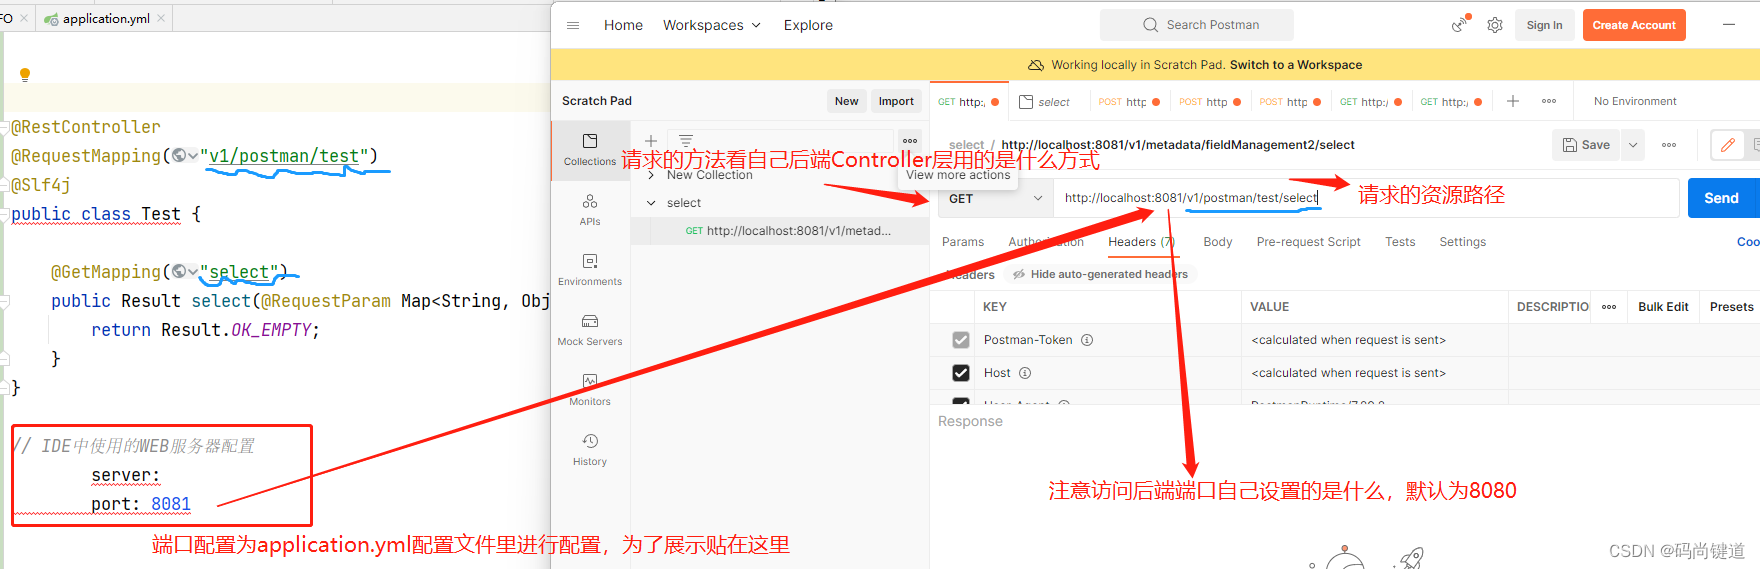This screenshot has width=1760, height=569.
Task: Go to Home in Postman
Action: pos(623,25)
